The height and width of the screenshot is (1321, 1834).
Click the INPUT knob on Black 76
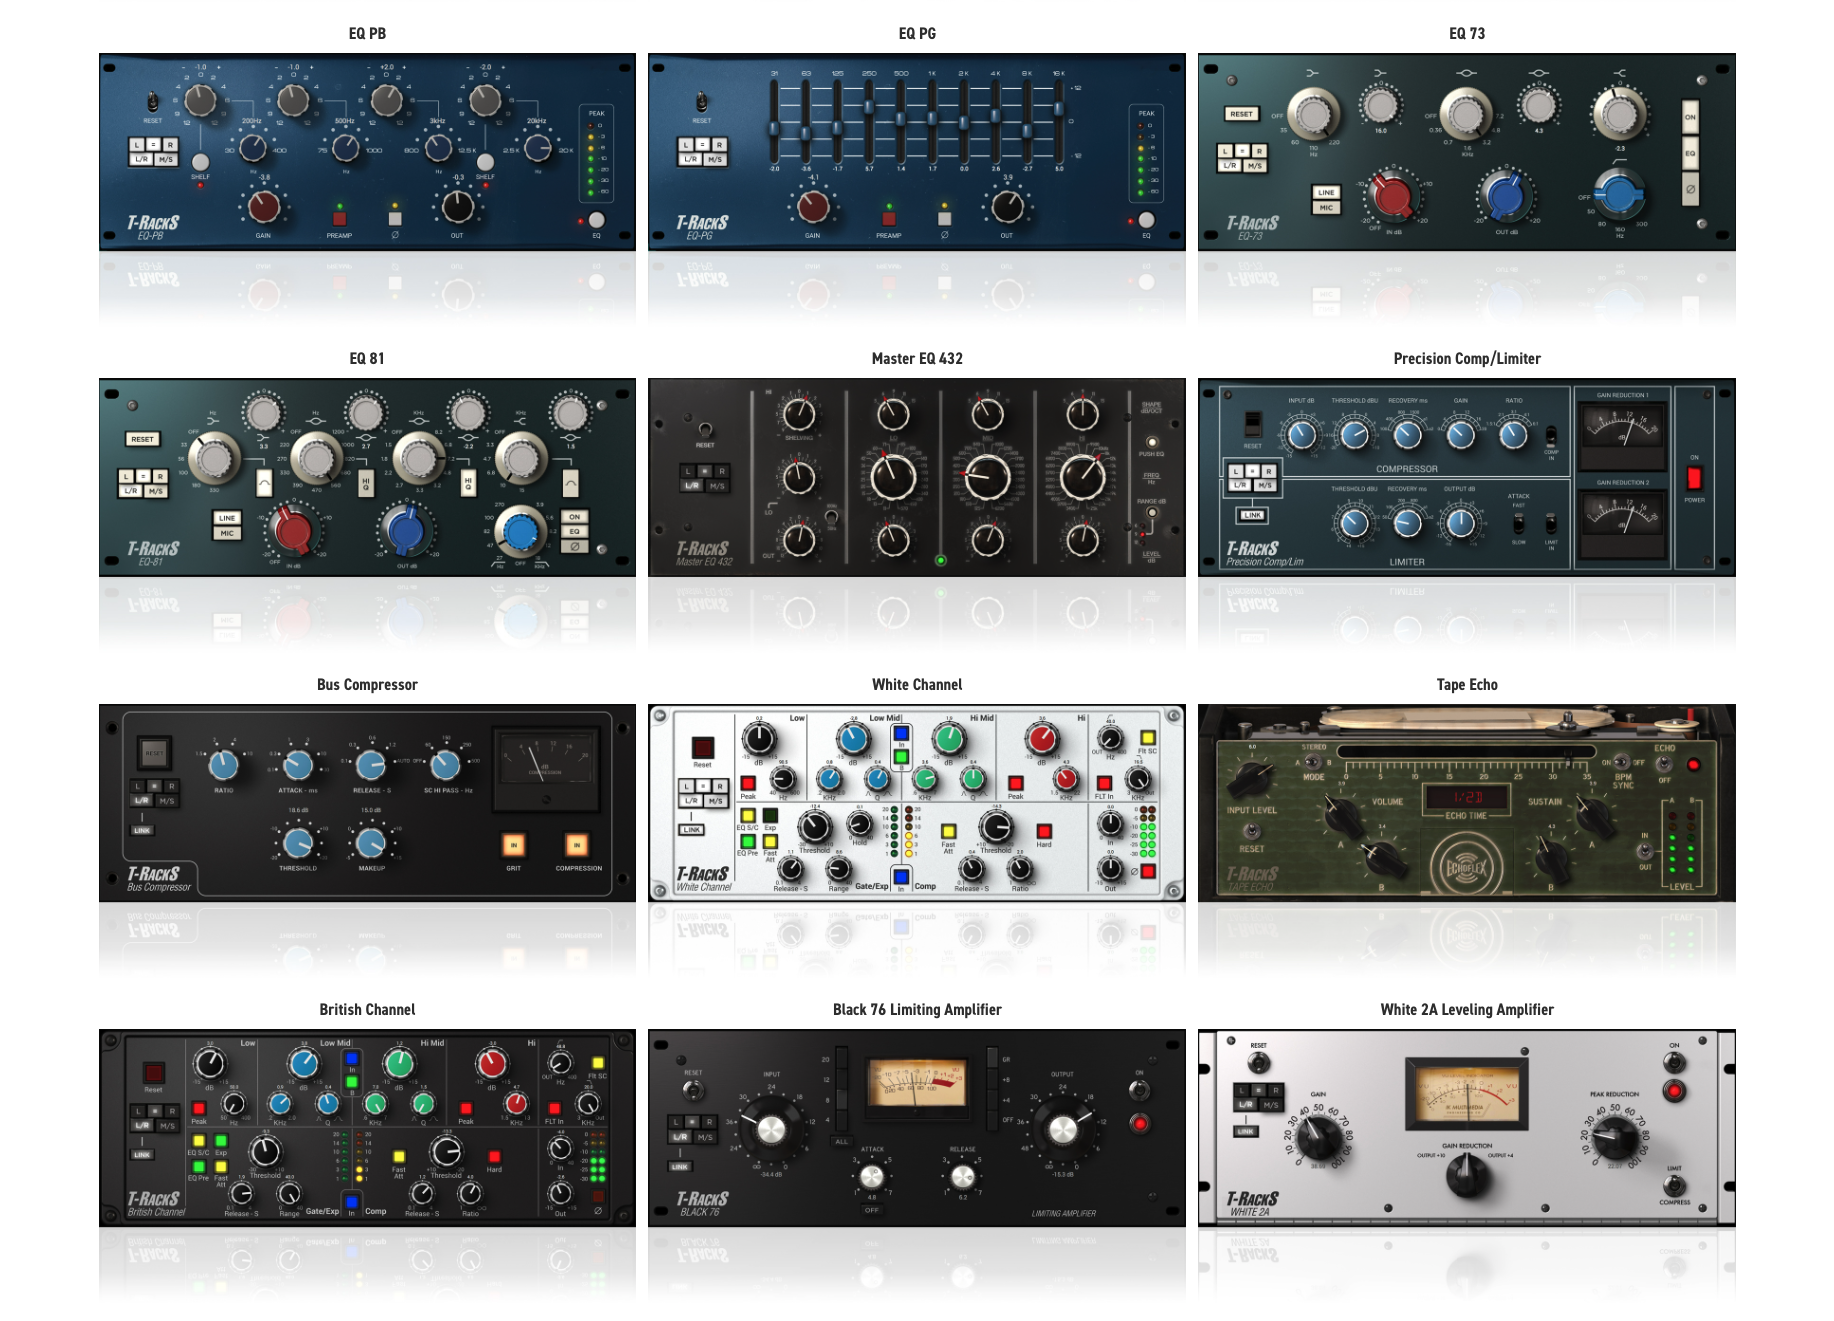click(x=771, y=1129)
